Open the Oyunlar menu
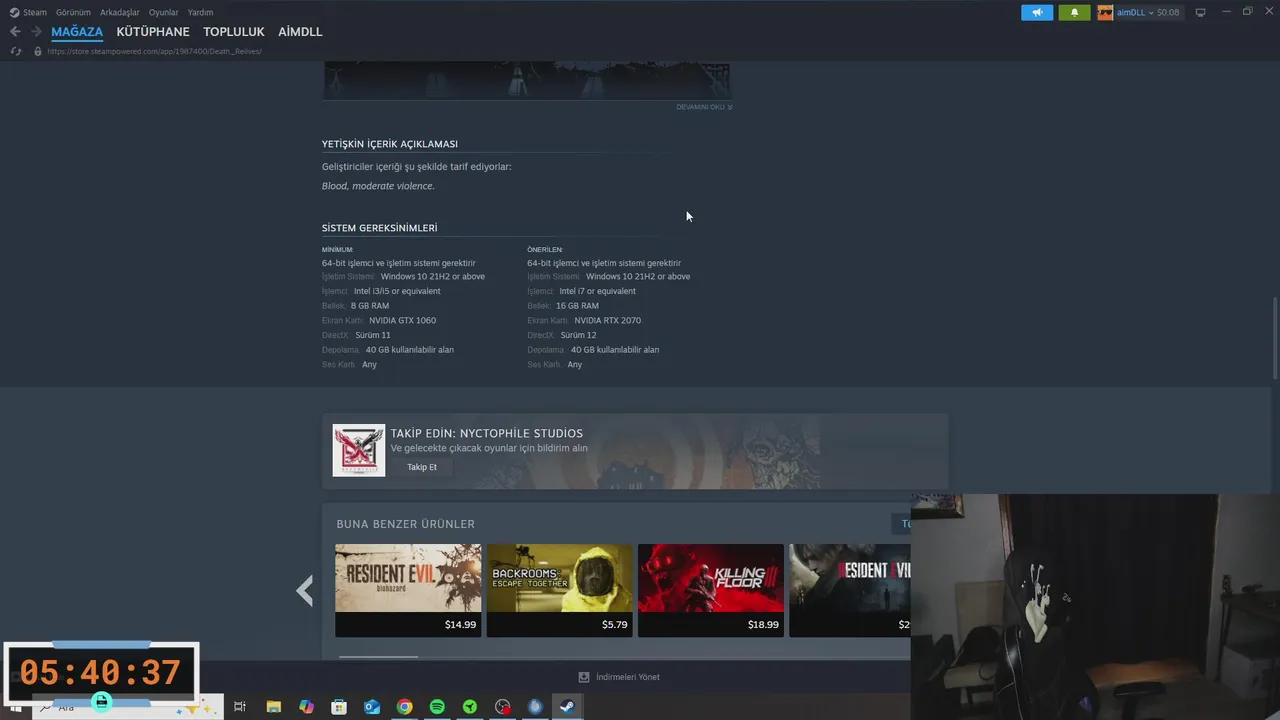The image size is (1280, 720). click(164, 13)
